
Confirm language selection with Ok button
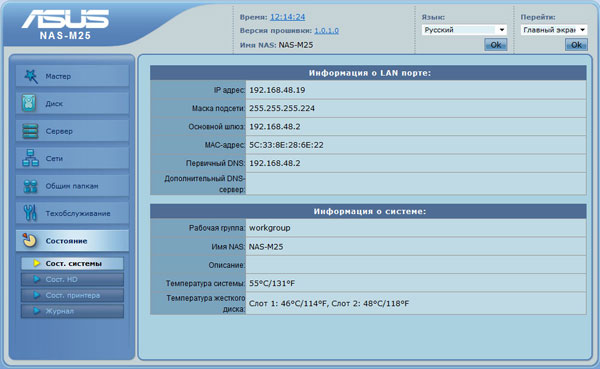click(496, 45)
